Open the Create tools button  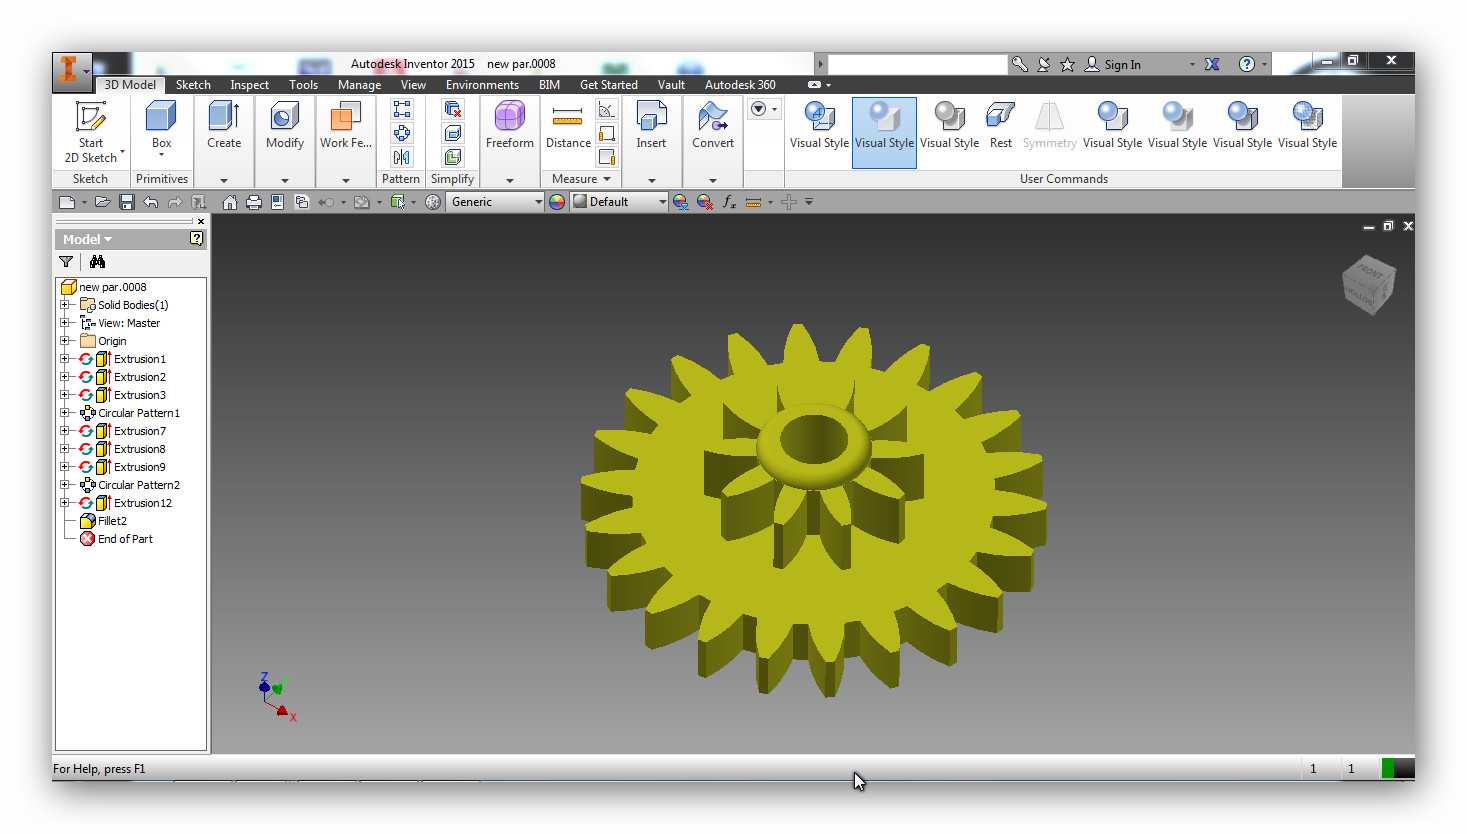pyautogui.click(x=224, y=126)
